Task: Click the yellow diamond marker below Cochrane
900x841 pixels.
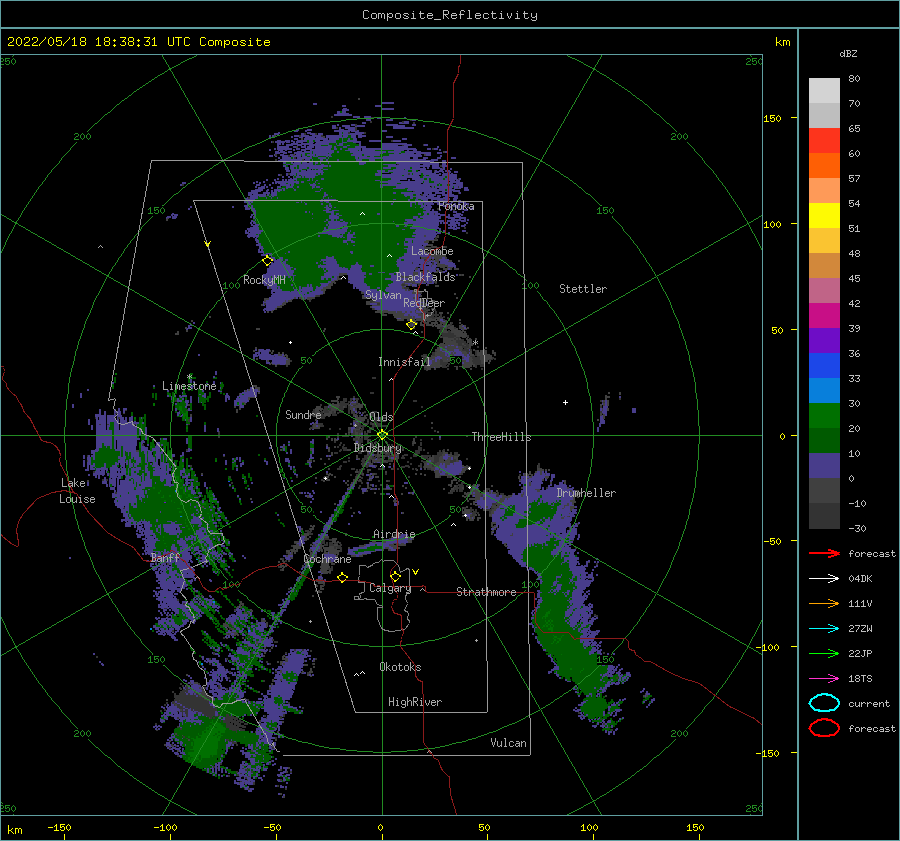Action: [x=342, y=577]
